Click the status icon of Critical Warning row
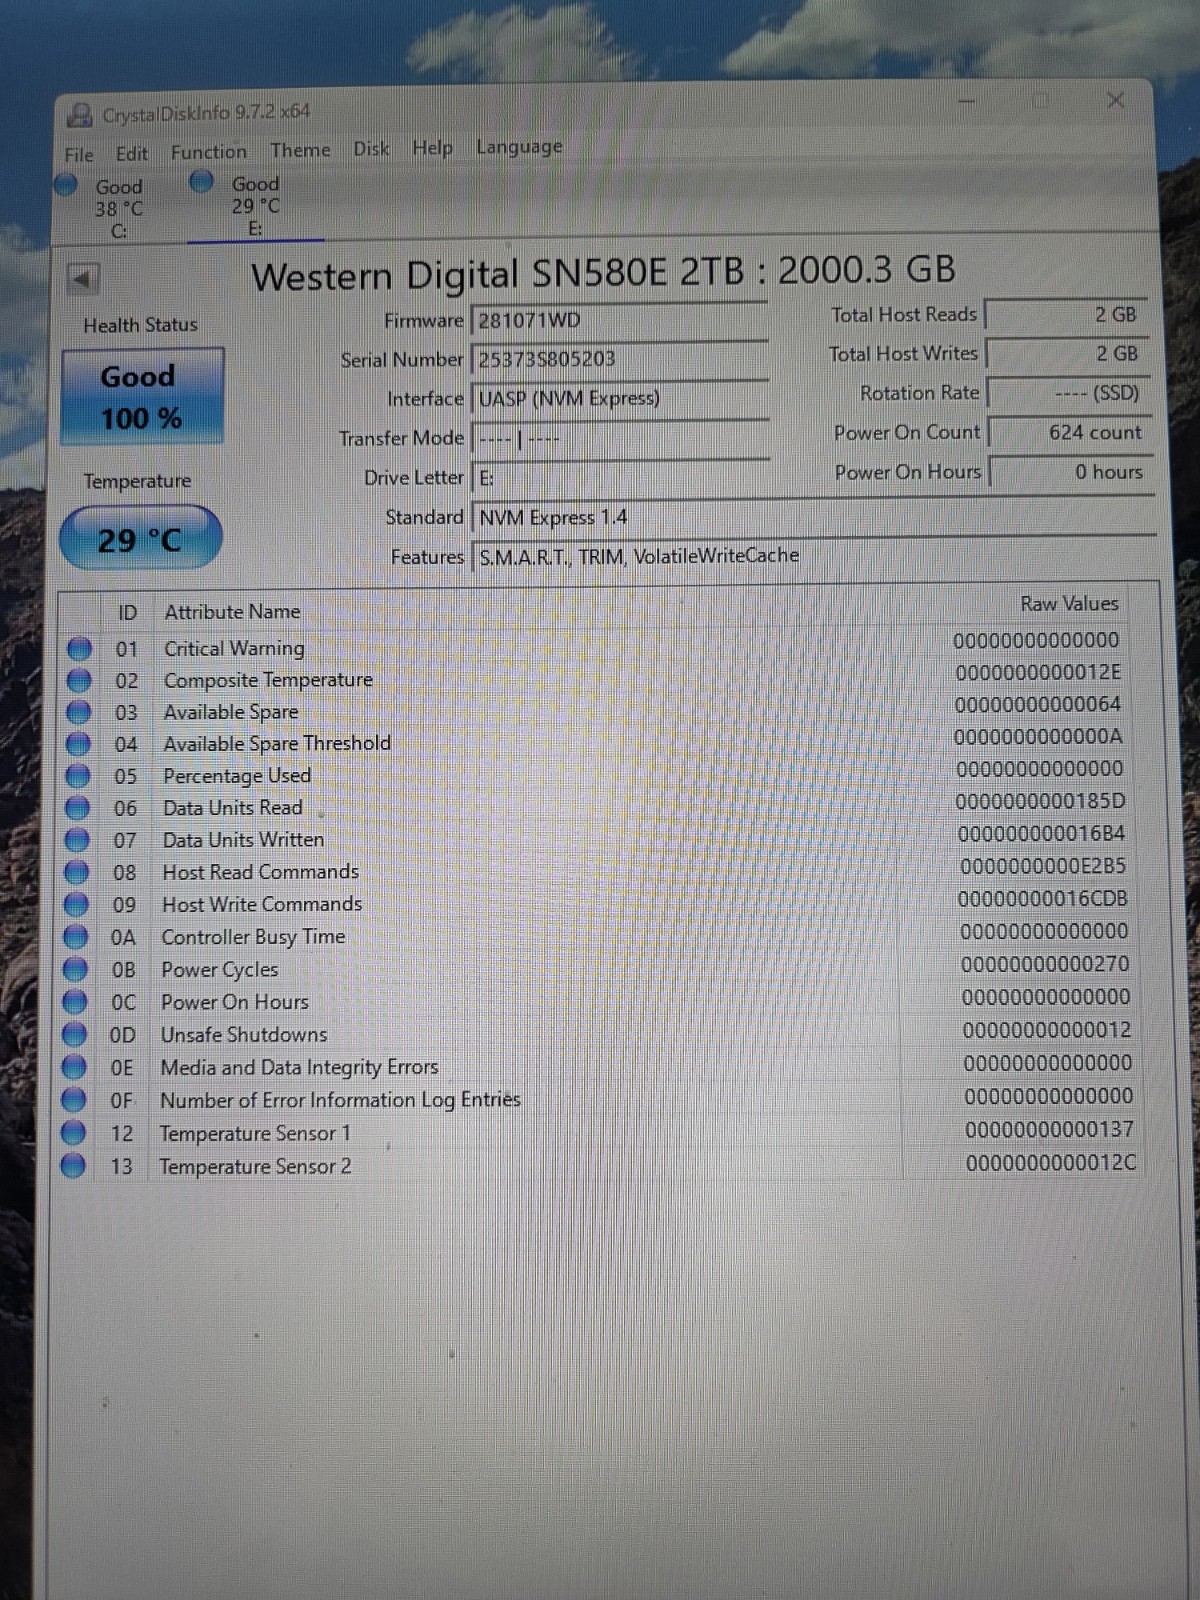Image resolution: width=1200 pixels, height=1600 pixels. pos(80,649)
